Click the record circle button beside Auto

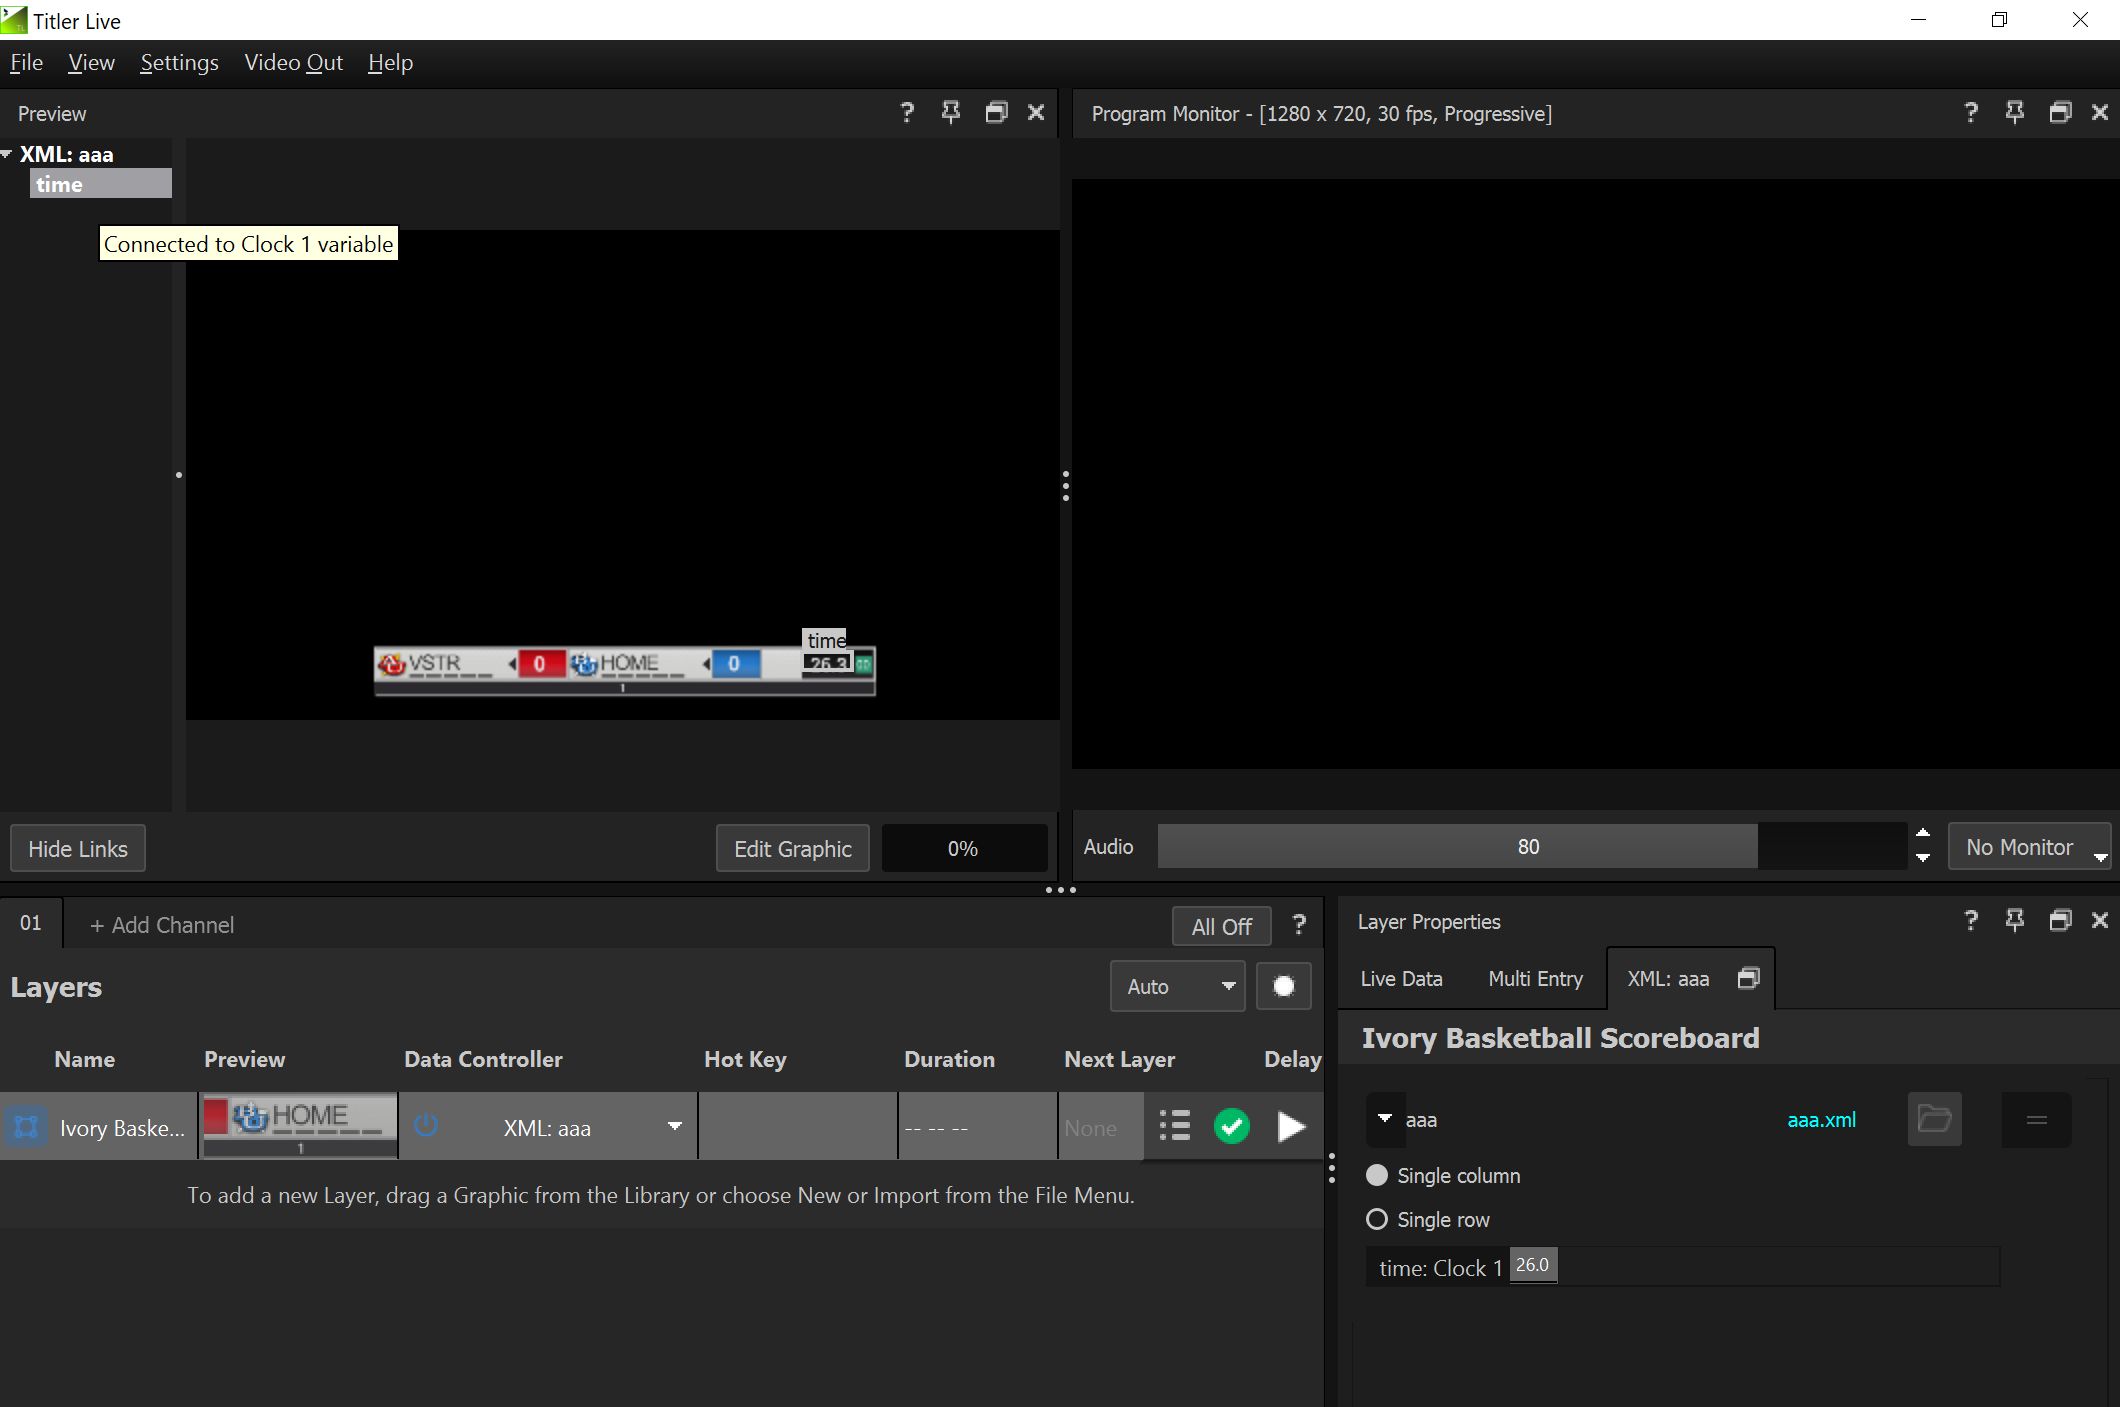point(1283,987)
